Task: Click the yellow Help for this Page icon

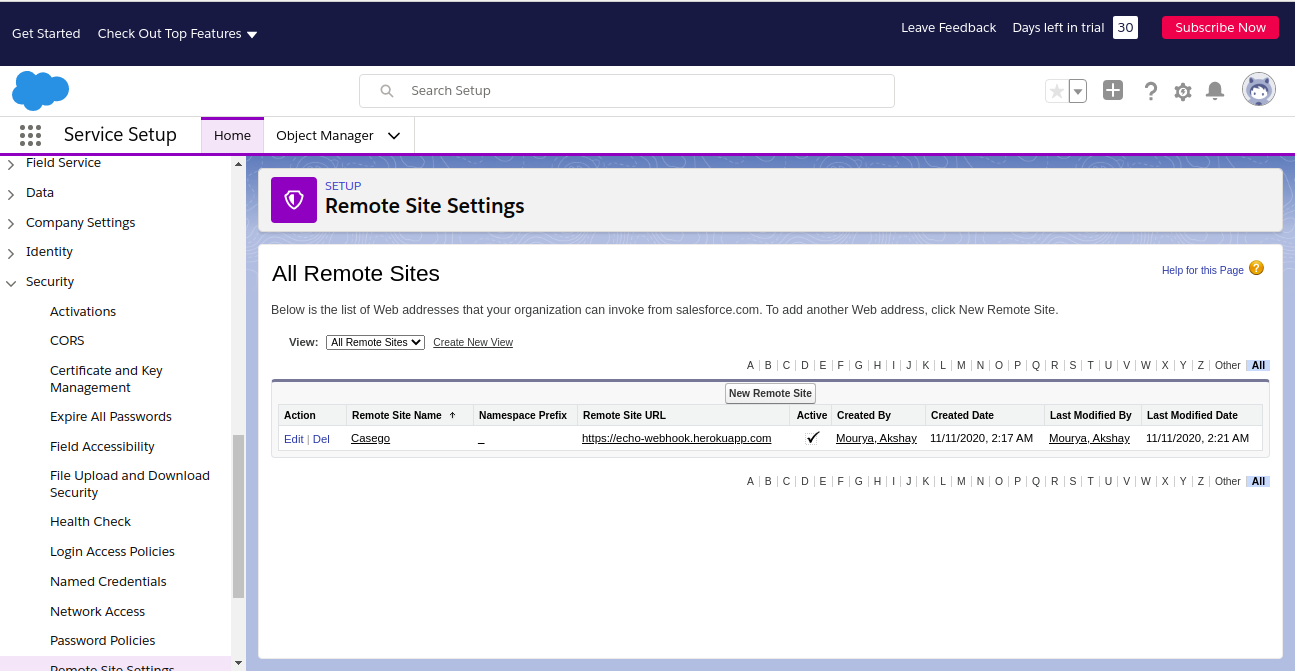Action: (x=1257, y=268)
